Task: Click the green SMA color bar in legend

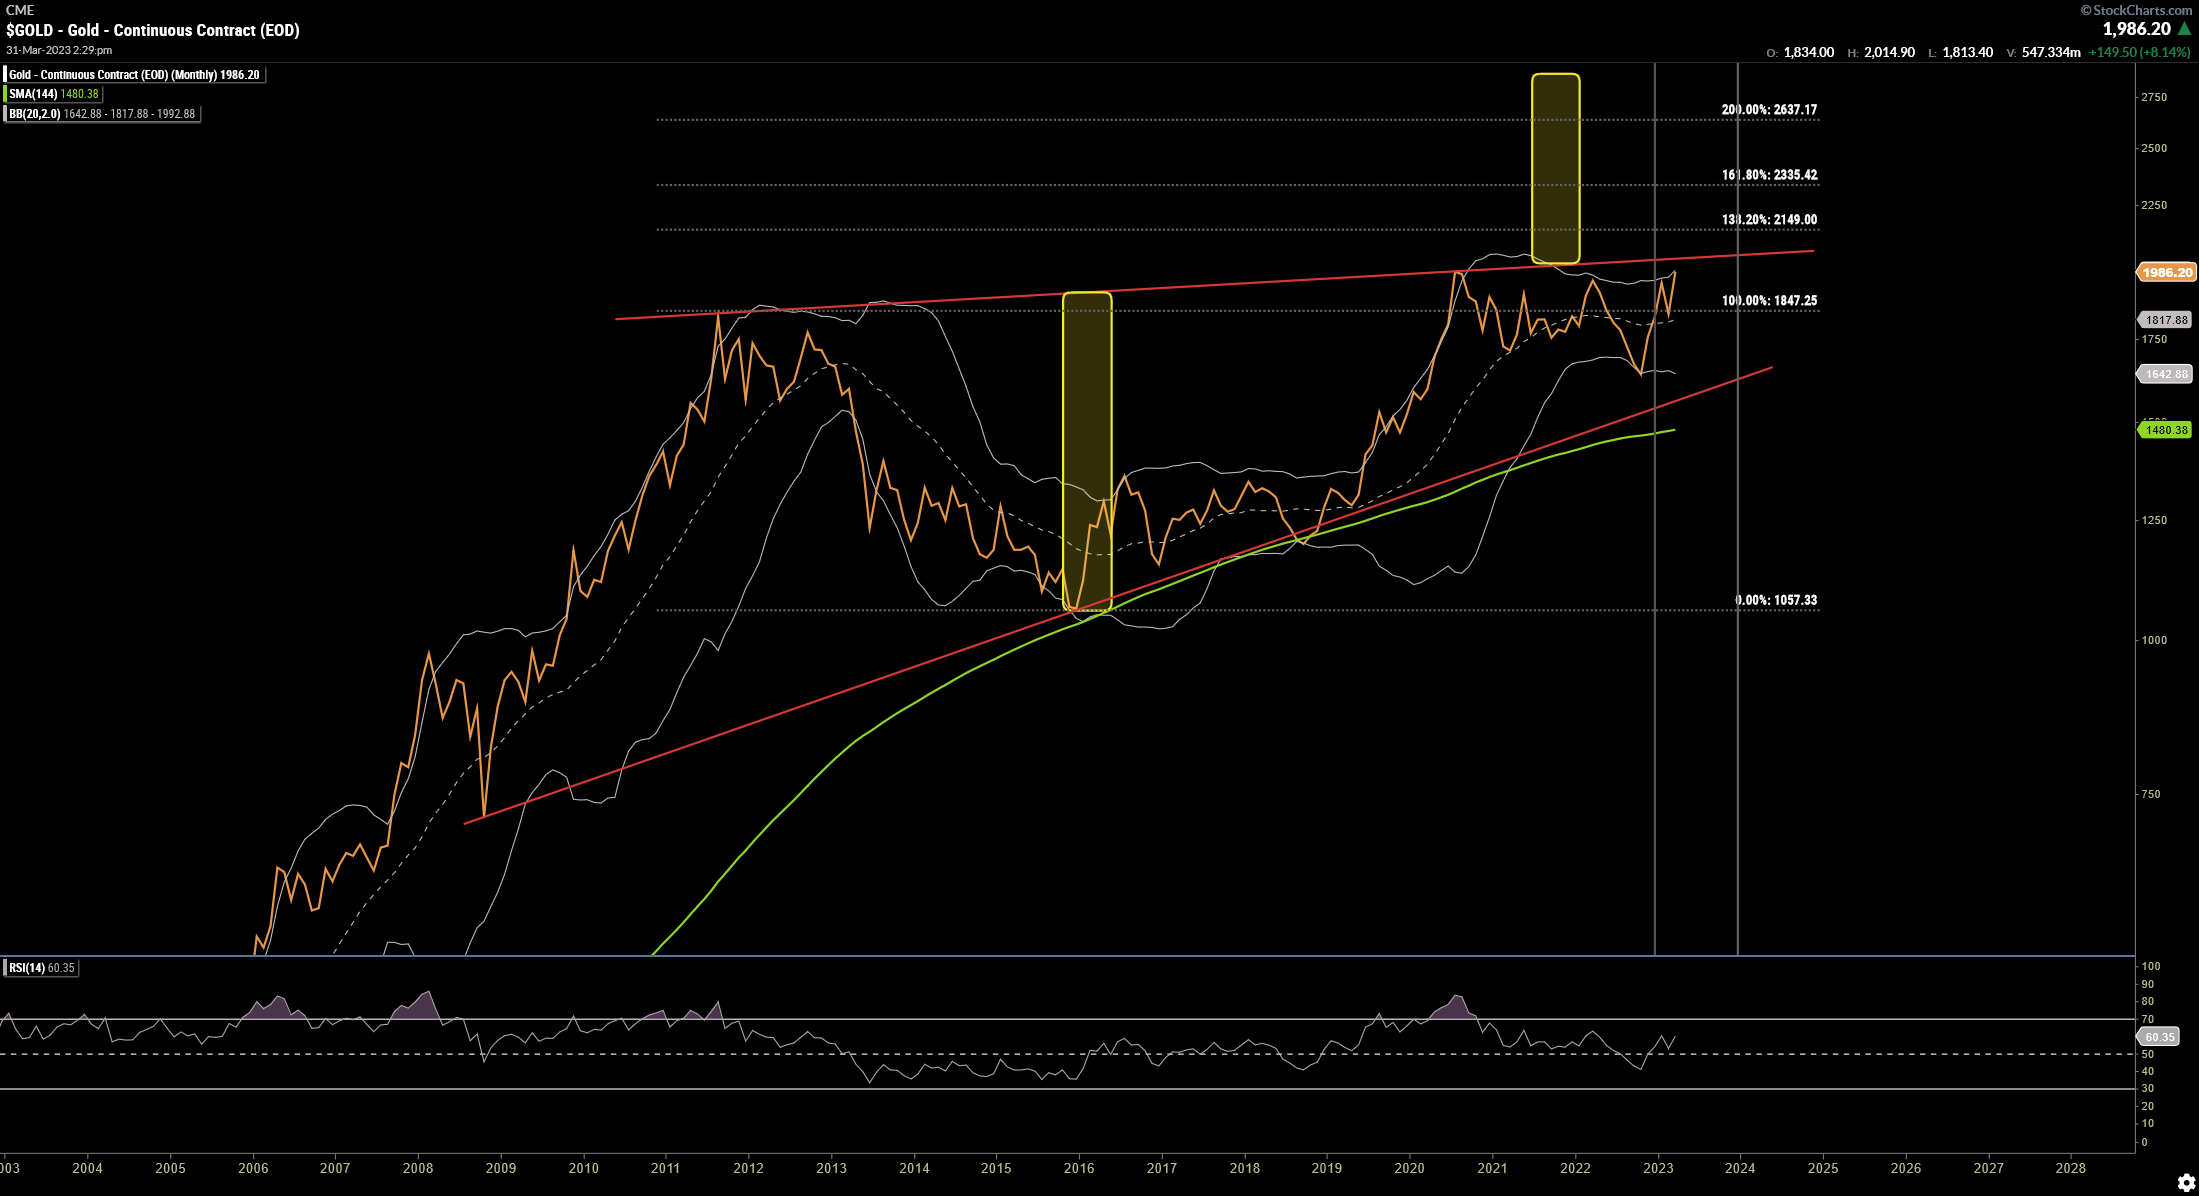Action: (x=6, y=94)
